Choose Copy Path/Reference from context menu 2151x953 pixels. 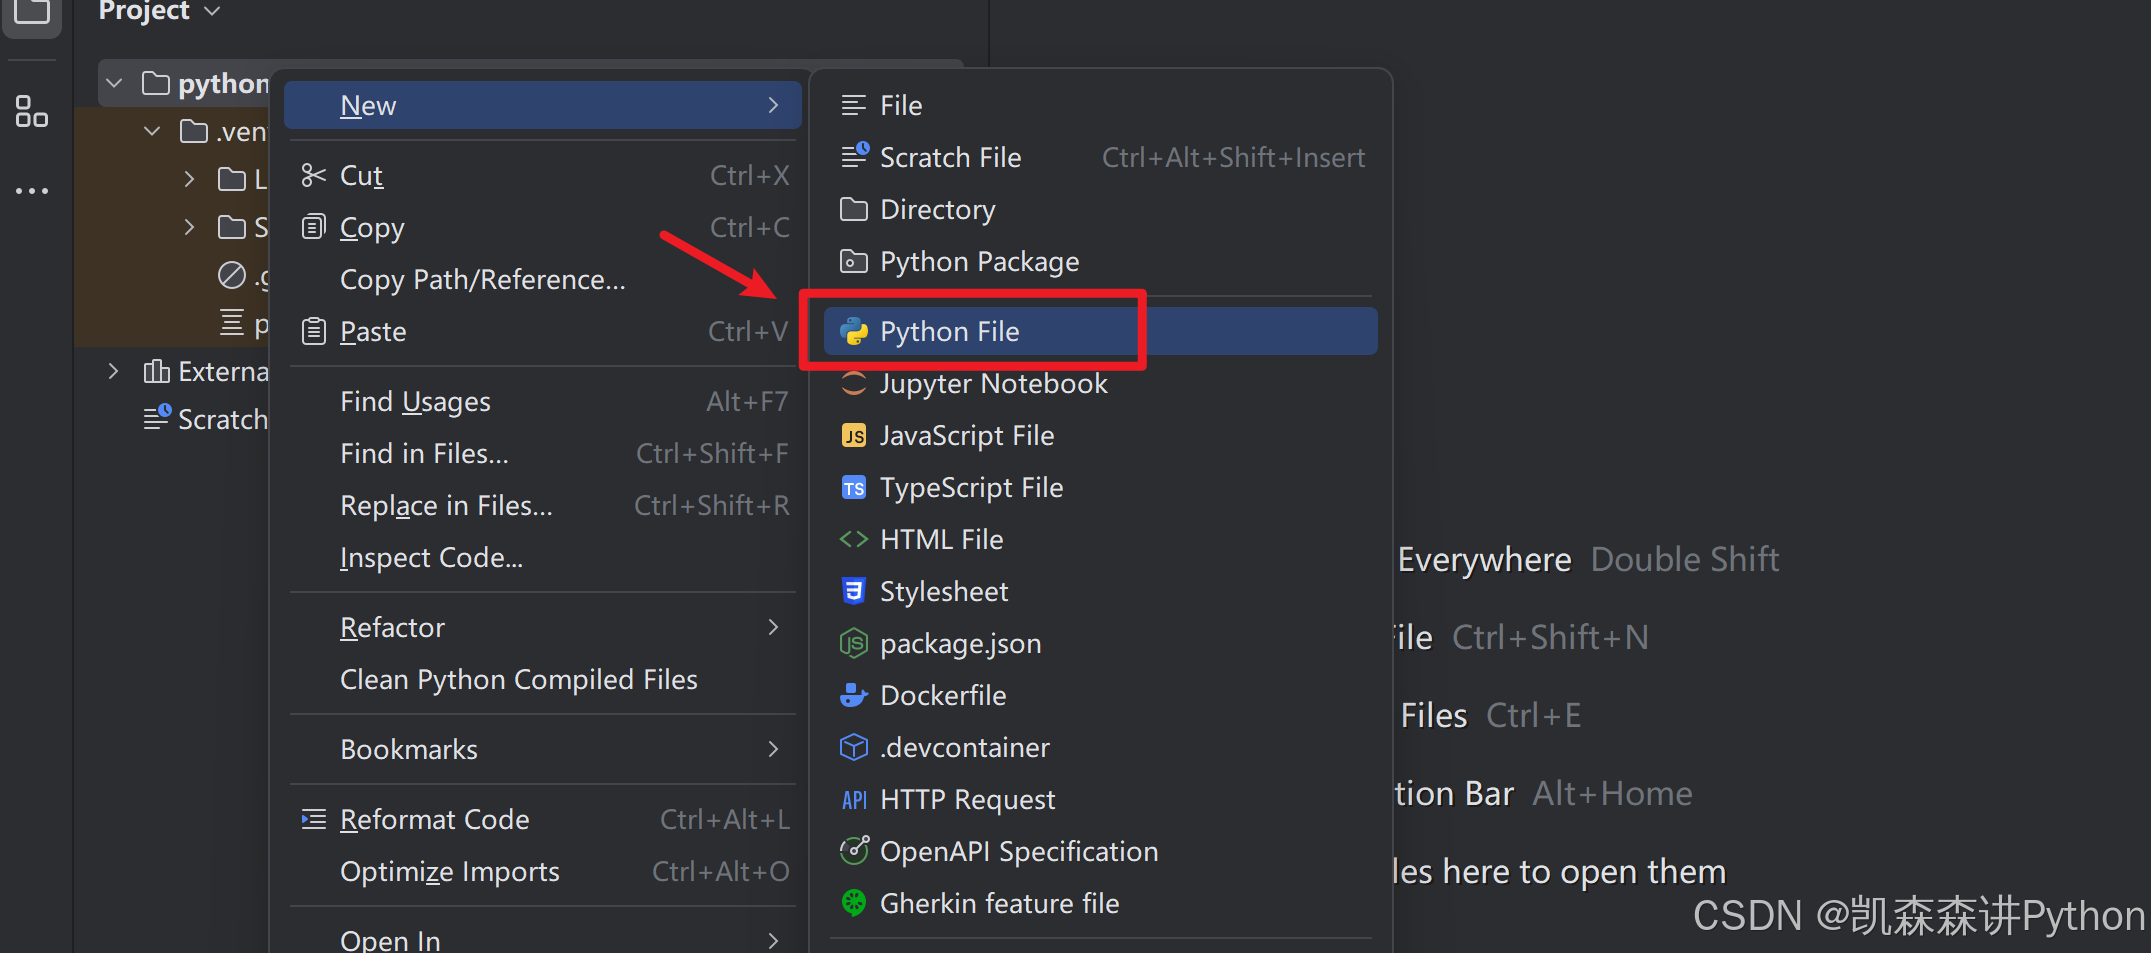point(483,280)
